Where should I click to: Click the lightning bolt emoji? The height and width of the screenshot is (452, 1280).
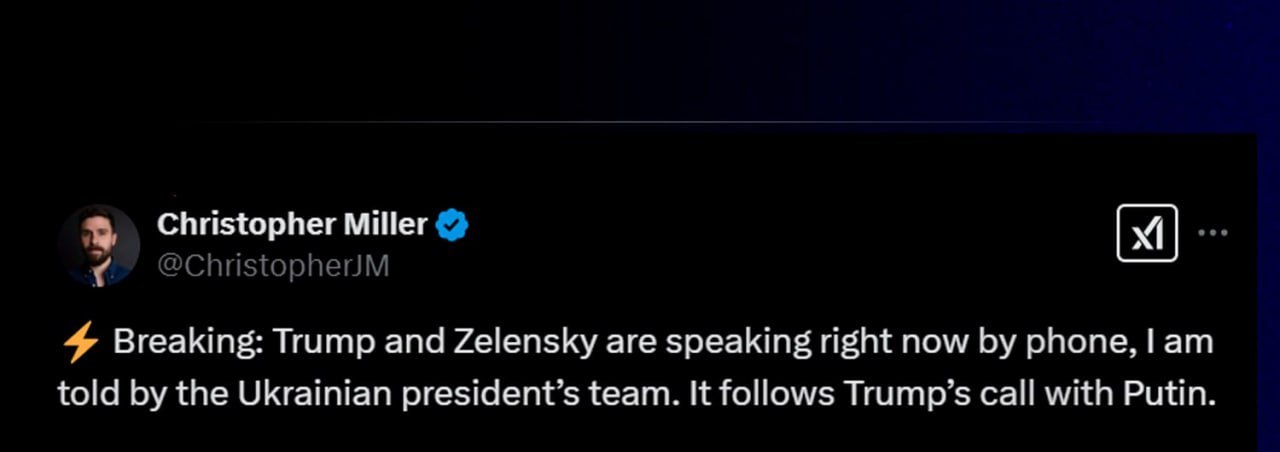[80, 343]
